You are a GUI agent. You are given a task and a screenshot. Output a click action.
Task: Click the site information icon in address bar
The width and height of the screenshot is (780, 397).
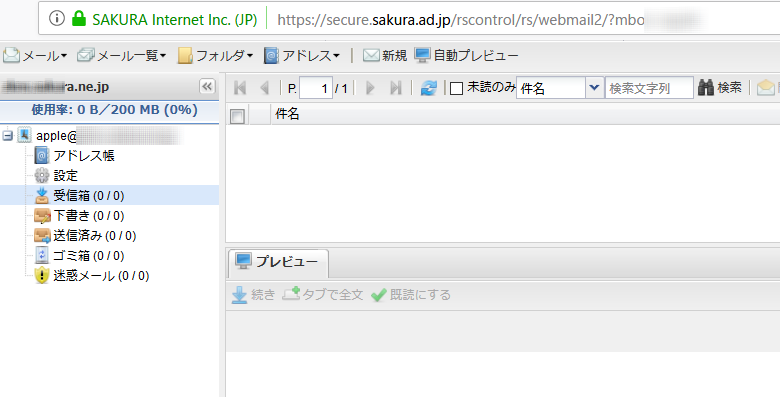57,19
